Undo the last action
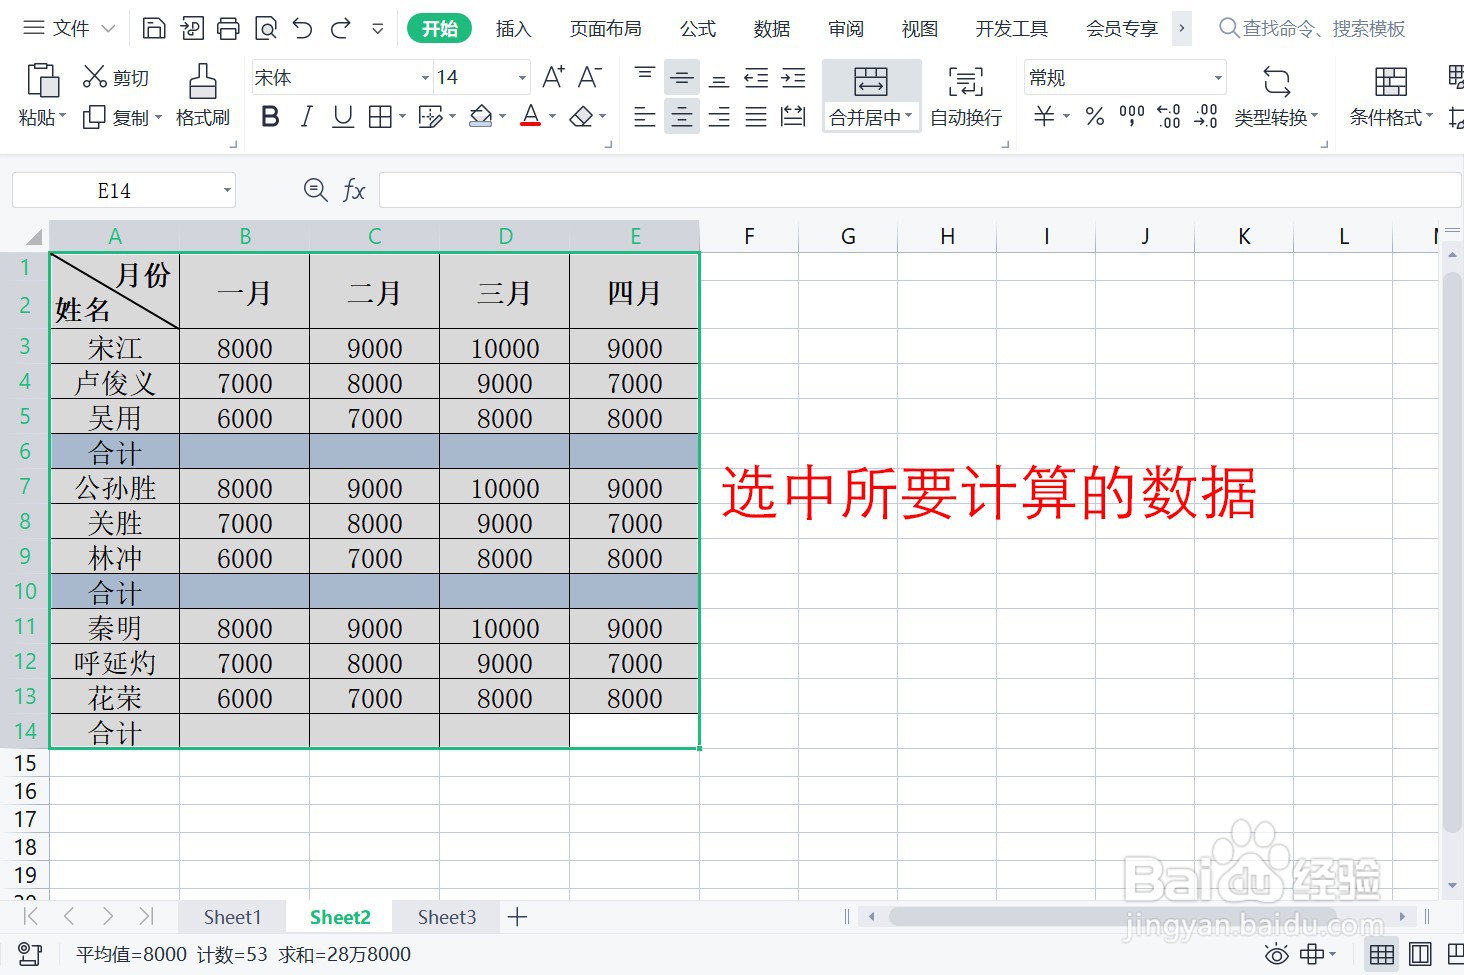This screenshot has height=975, width=1464. pyautogui.click(x=303, y=28)
